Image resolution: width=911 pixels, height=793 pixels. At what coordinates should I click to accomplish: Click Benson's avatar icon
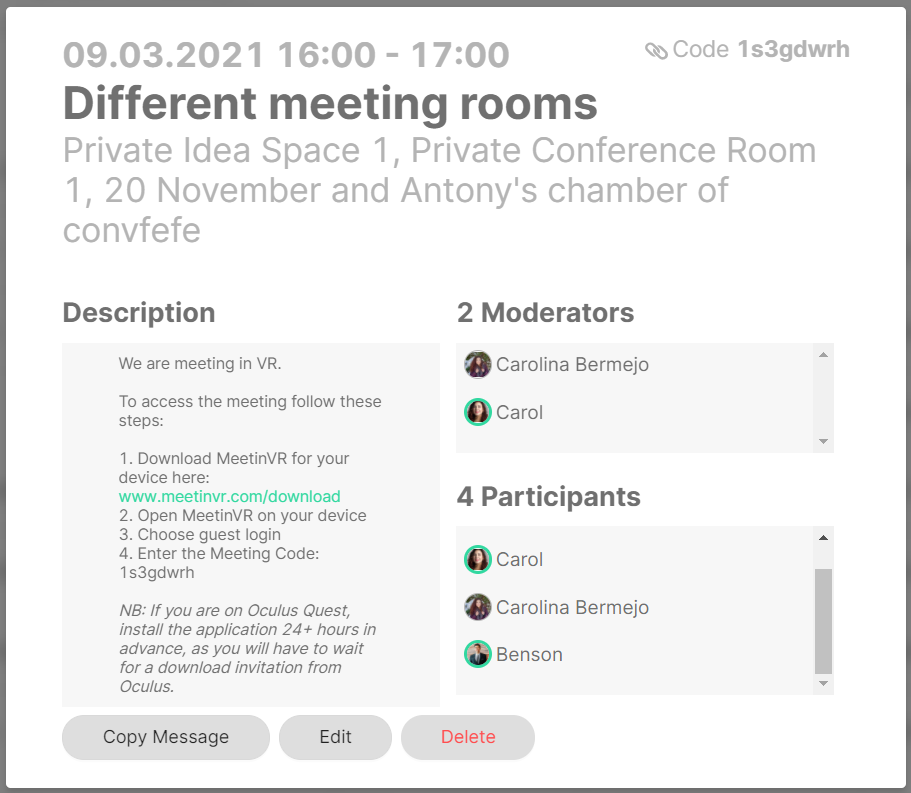[x=478, y=653]
